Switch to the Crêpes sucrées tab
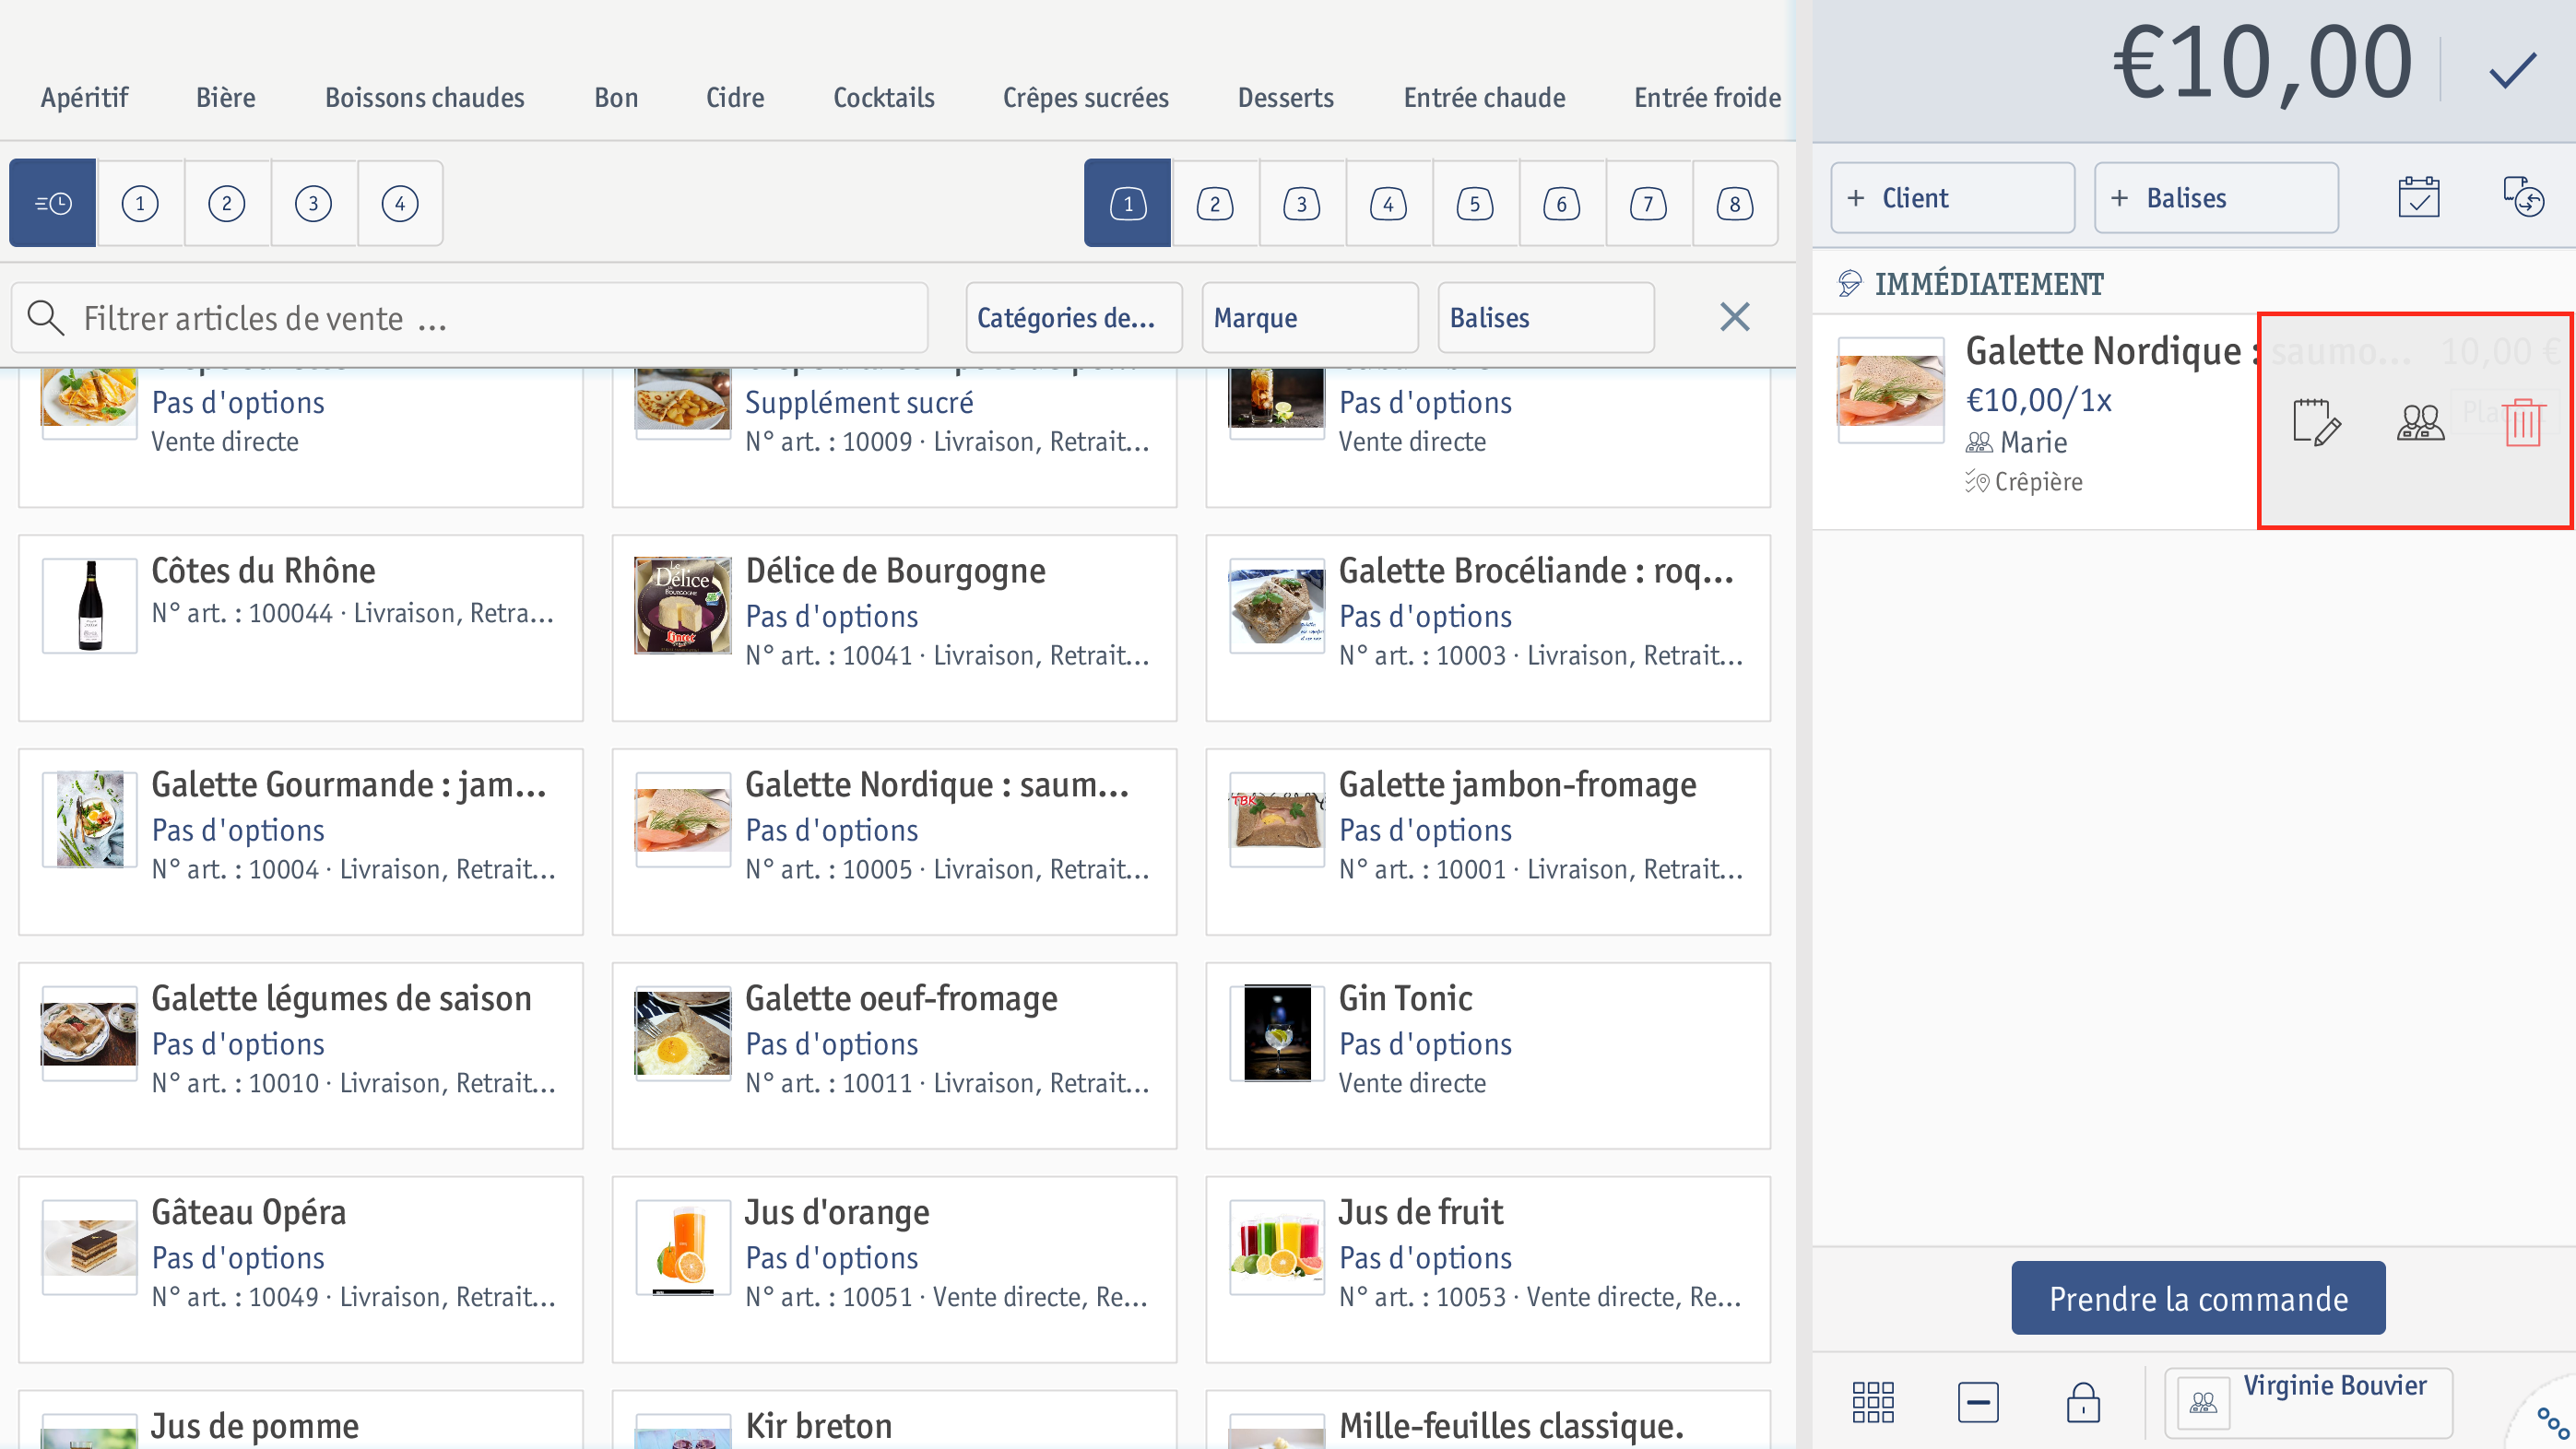The width and height of the screenshot is (2576, 1449). tap(1086, 97)
